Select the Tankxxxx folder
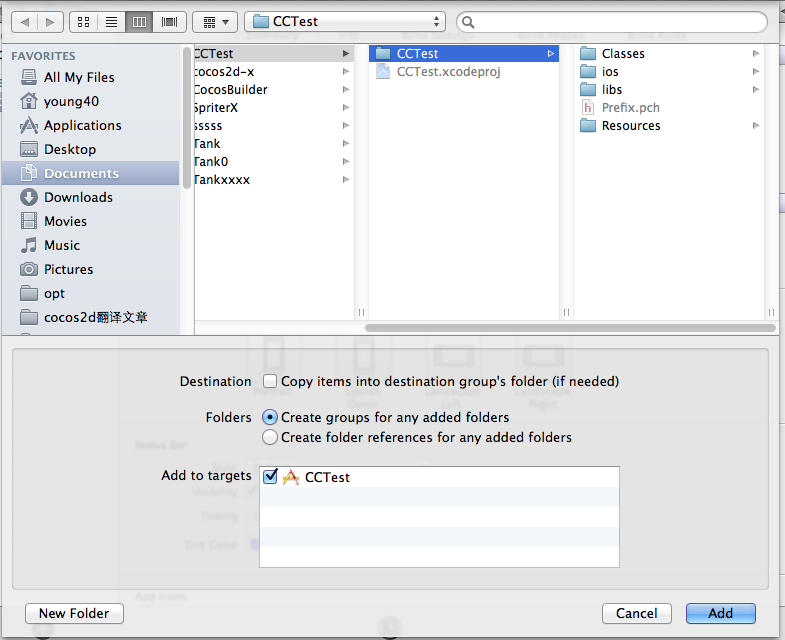 [274, 180]
